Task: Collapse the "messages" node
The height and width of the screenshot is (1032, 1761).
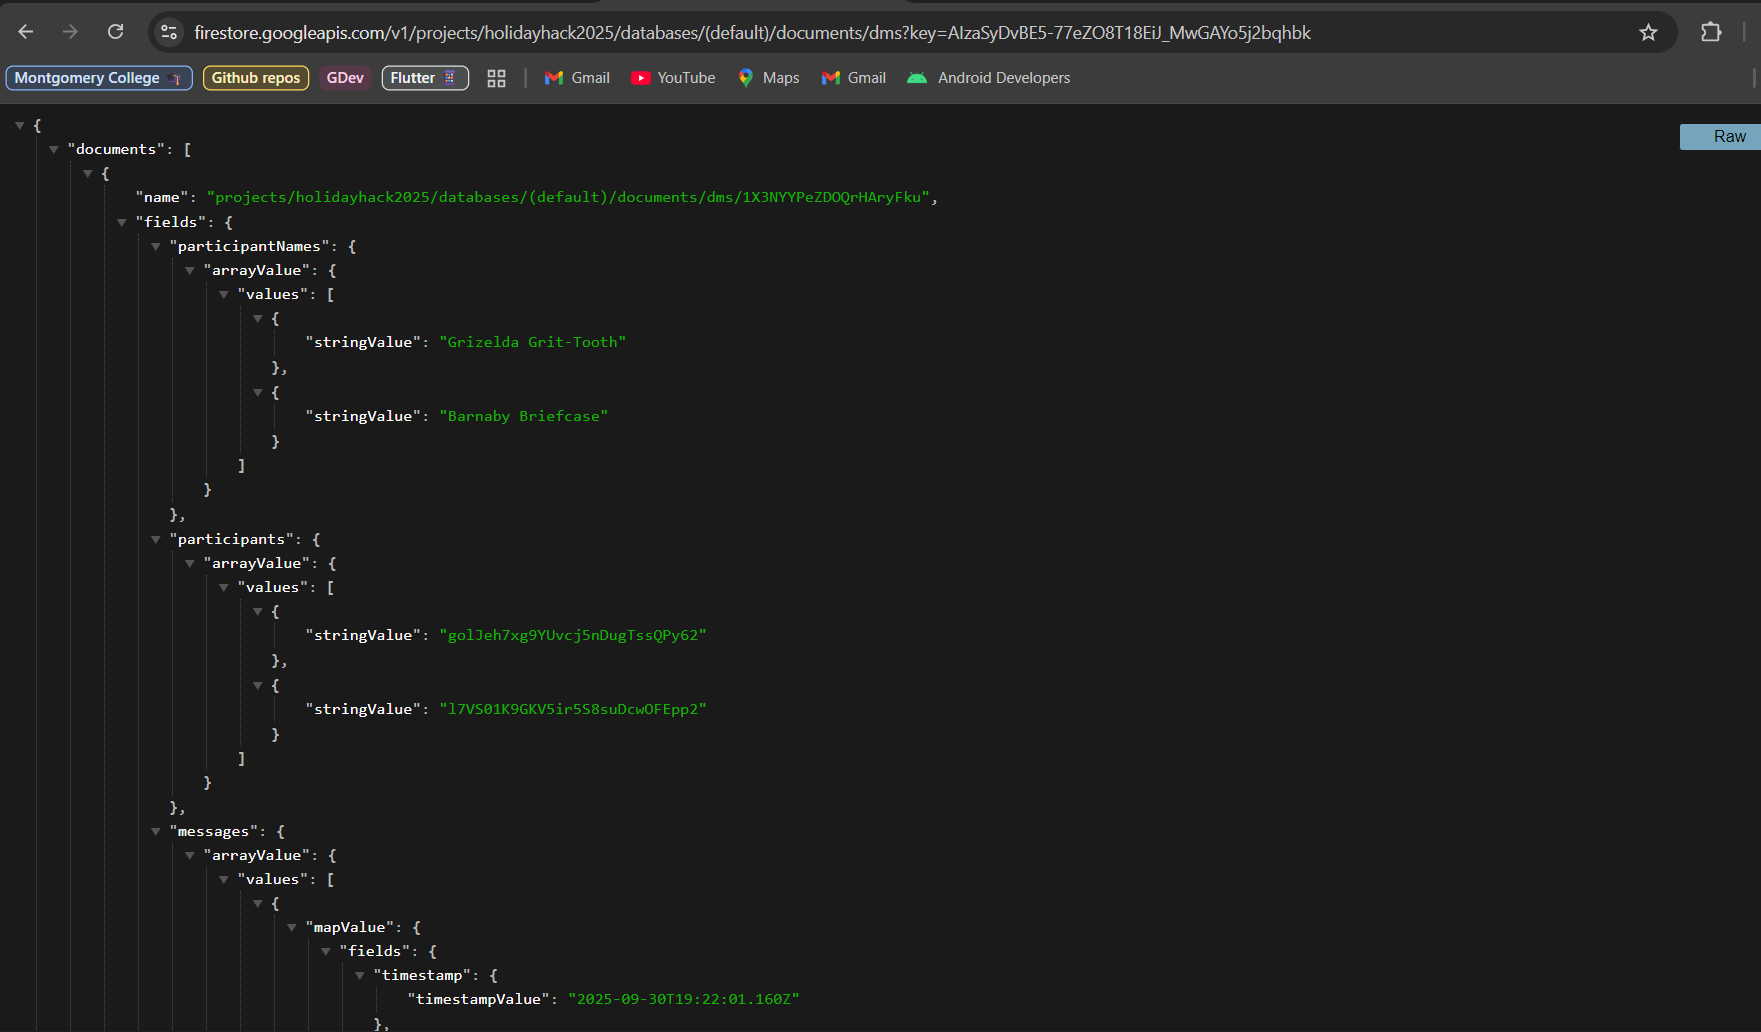Action: (x=155, y=831)
